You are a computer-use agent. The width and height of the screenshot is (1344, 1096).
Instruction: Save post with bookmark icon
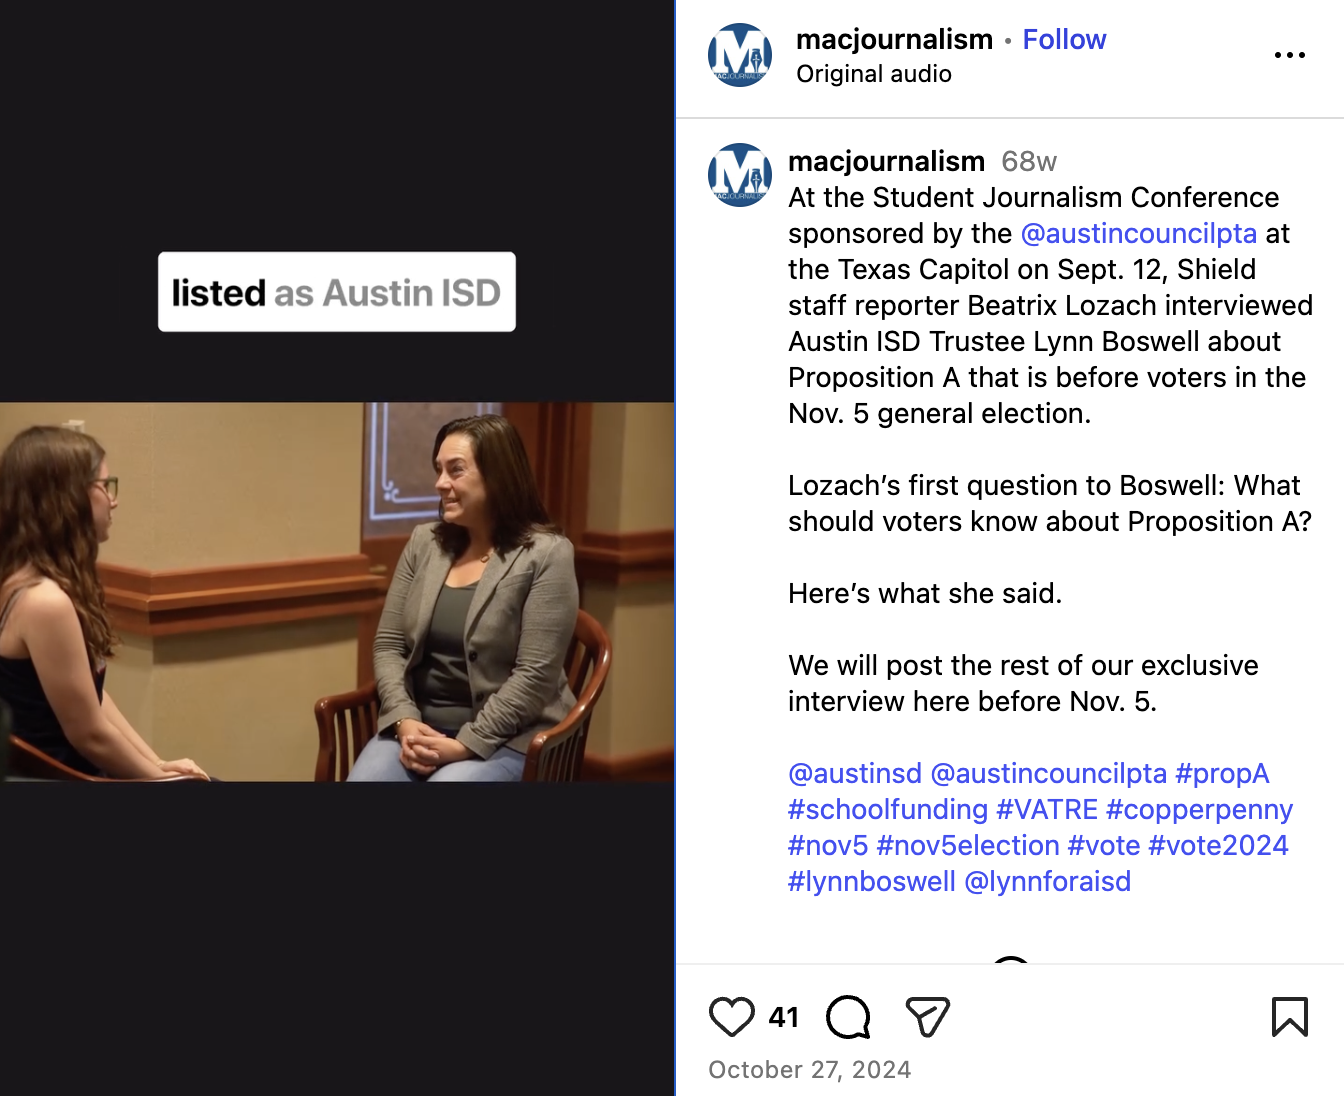click(1289, 1017)
